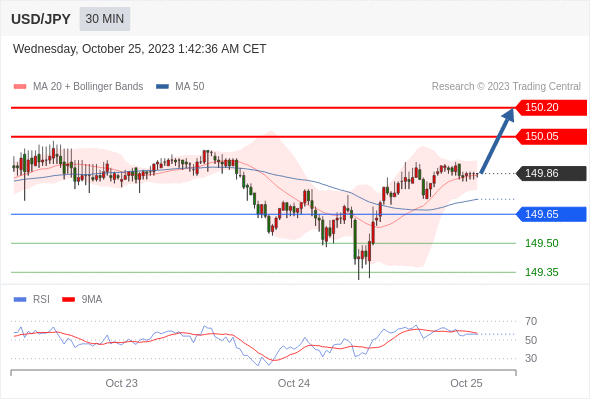The image size is (590, 400).
Task: Click the 'Research © 2023 Trading Central' credit
Action: pyautogui.click(x=506, y=87)
